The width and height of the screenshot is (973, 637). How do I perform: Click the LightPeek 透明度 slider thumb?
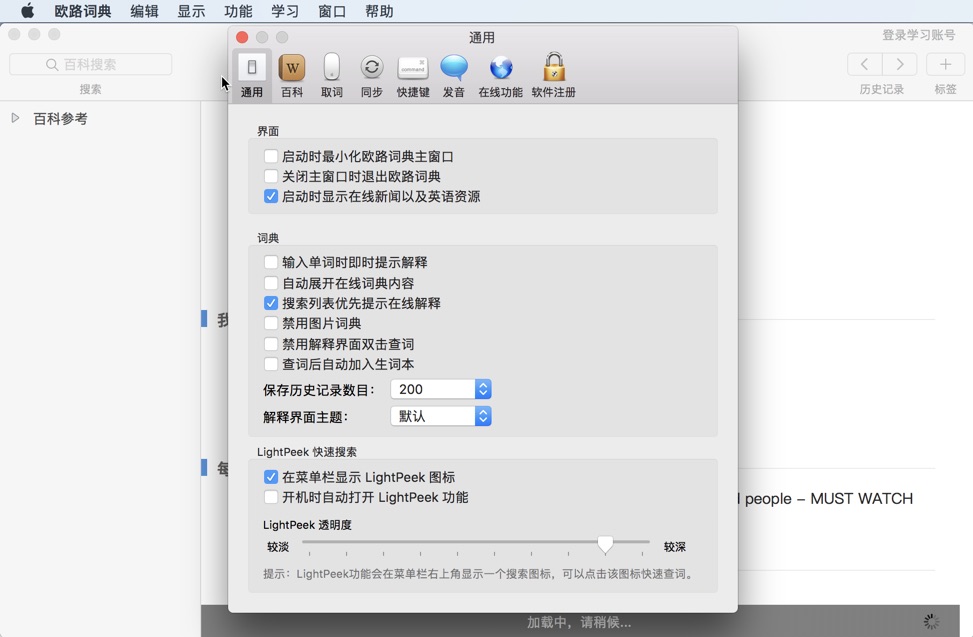pyautogui.click(x=605, y=545)
